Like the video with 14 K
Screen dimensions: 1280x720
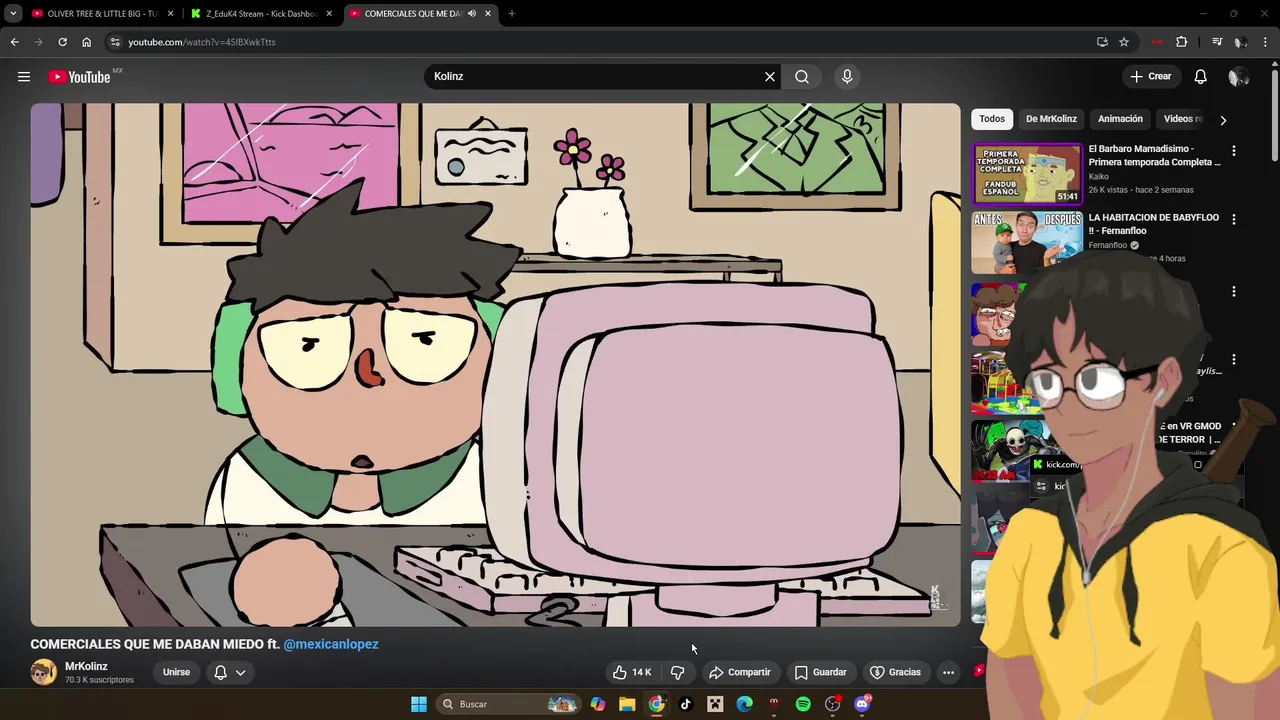coord(632,672)
